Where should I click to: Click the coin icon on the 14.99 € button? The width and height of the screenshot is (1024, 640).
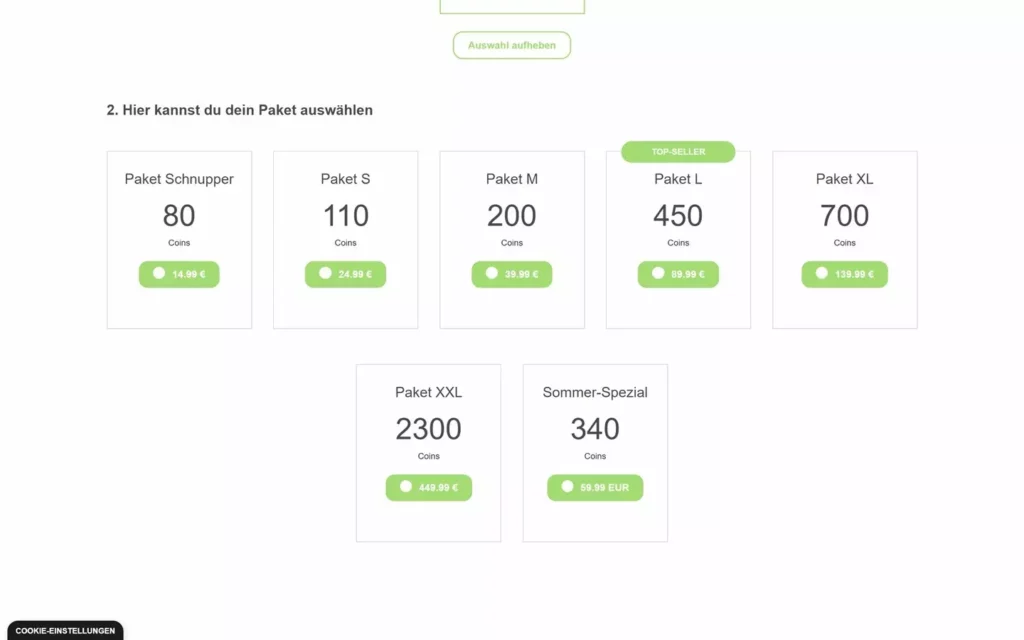pos(158,273)
